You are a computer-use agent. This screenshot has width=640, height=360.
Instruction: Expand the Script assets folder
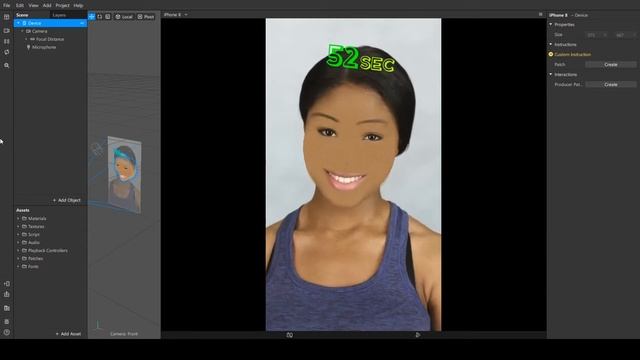(18, 235)
